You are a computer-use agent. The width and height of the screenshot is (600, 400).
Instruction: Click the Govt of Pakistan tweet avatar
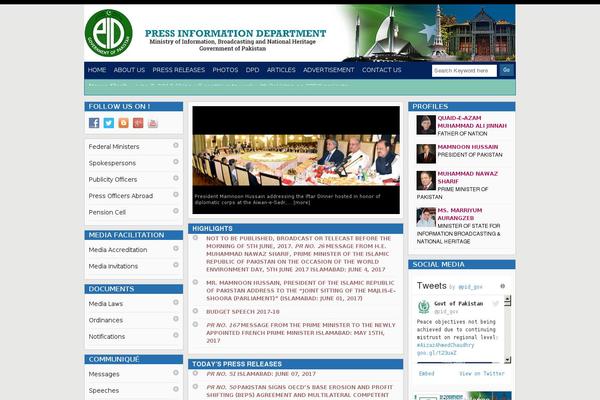[x=424, y=305]
